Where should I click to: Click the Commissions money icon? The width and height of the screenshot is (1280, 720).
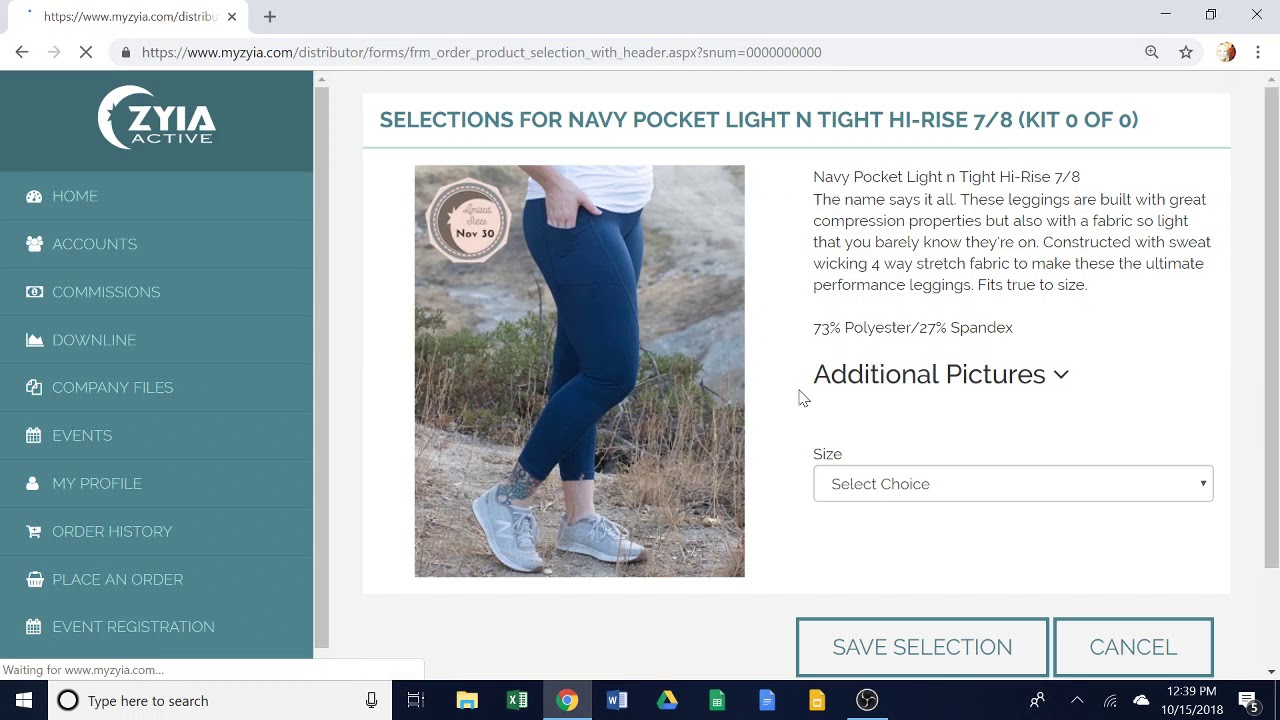tap(34, 292)
